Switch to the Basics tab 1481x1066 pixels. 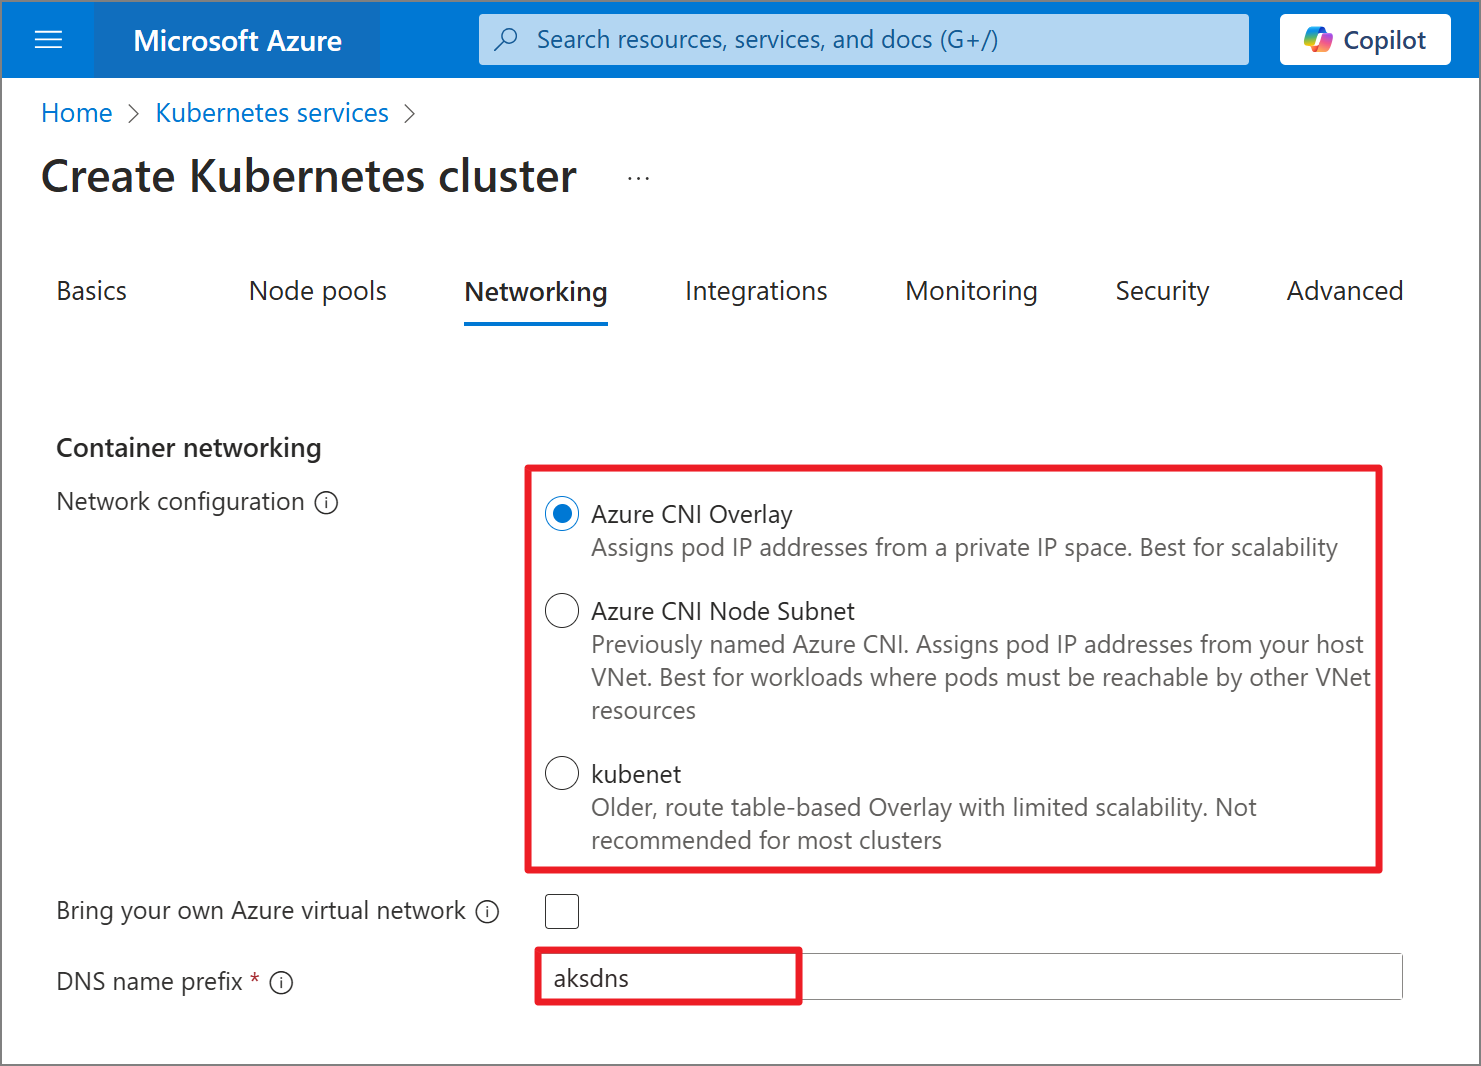point(92,291)
